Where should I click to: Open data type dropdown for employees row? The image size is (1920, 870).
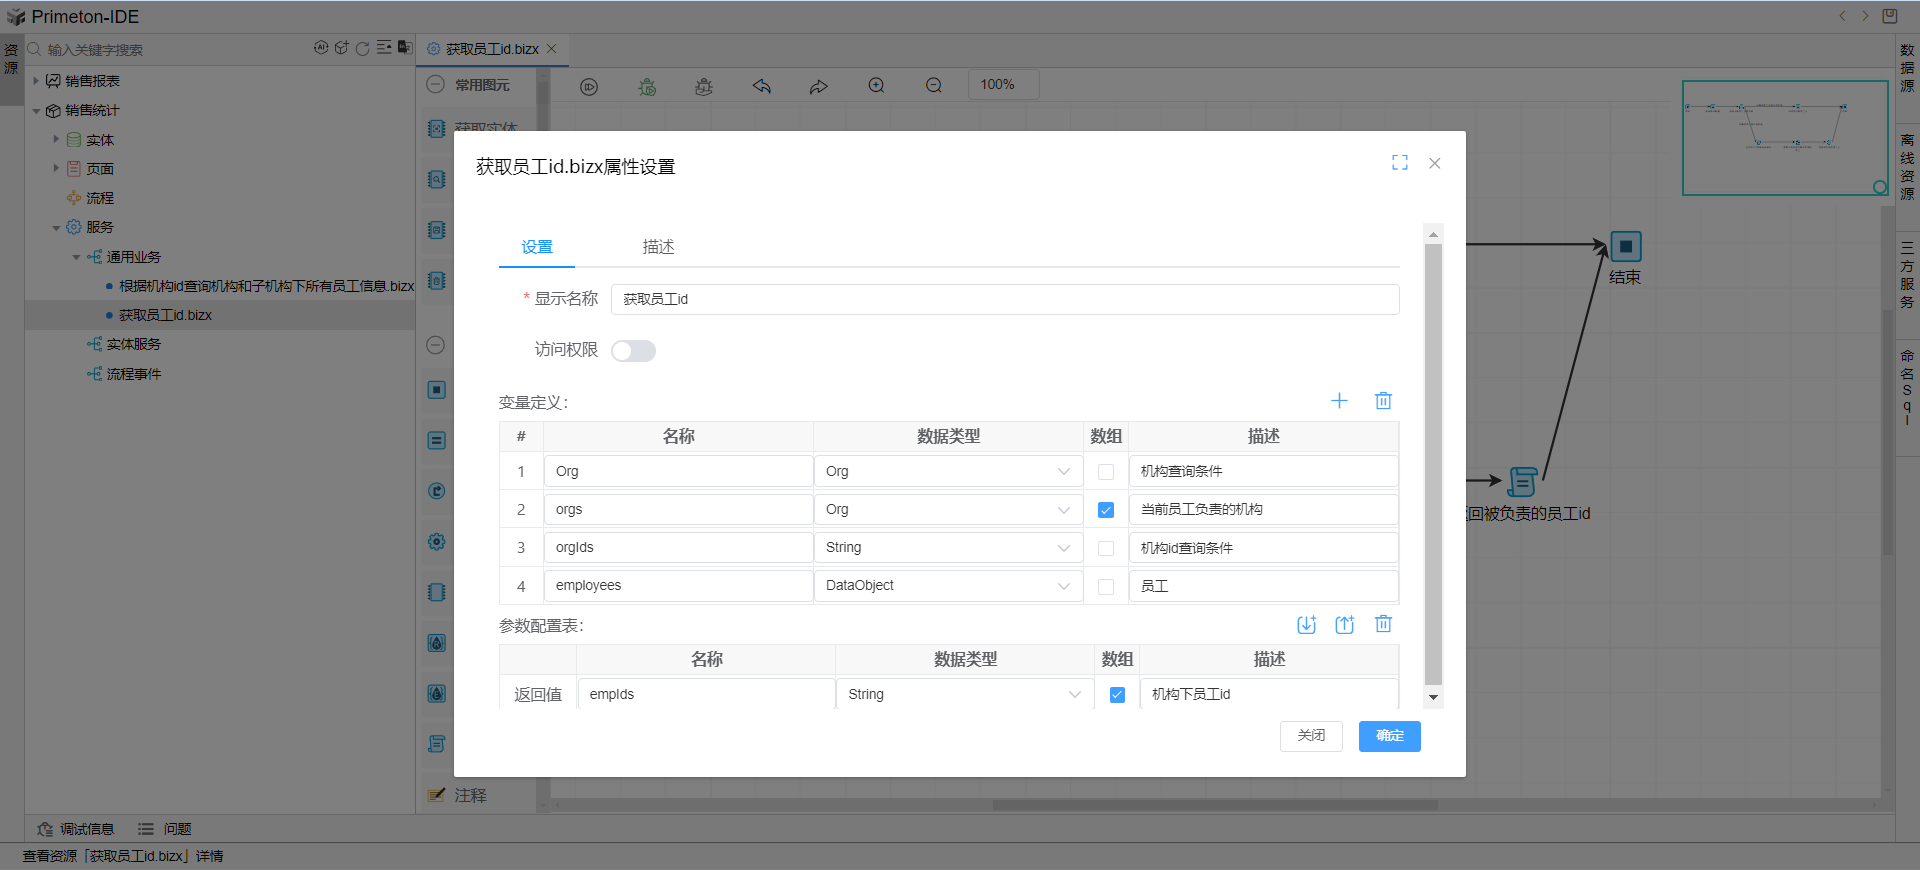(947, 586)
